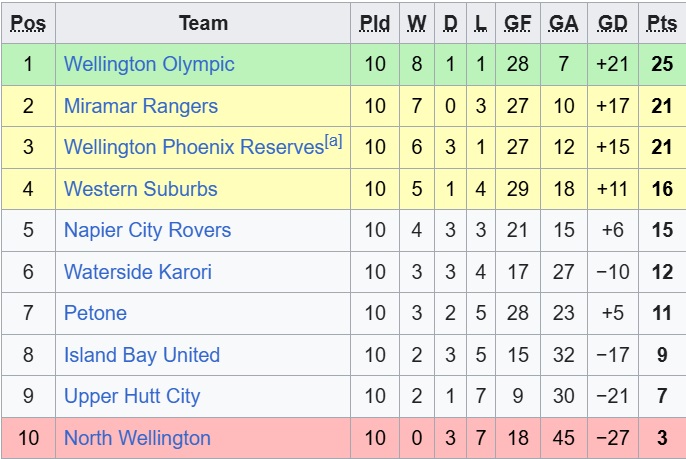Image resolution: width=686 pixels, height=459 pixels.
Task: Click the Pld column header abbreviation
Action: tap(375, 23)
